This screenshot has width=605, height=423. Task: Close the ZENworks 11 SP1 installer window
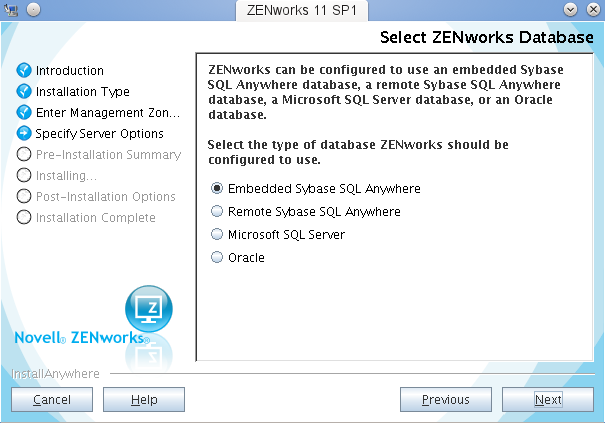pos(591,9)
